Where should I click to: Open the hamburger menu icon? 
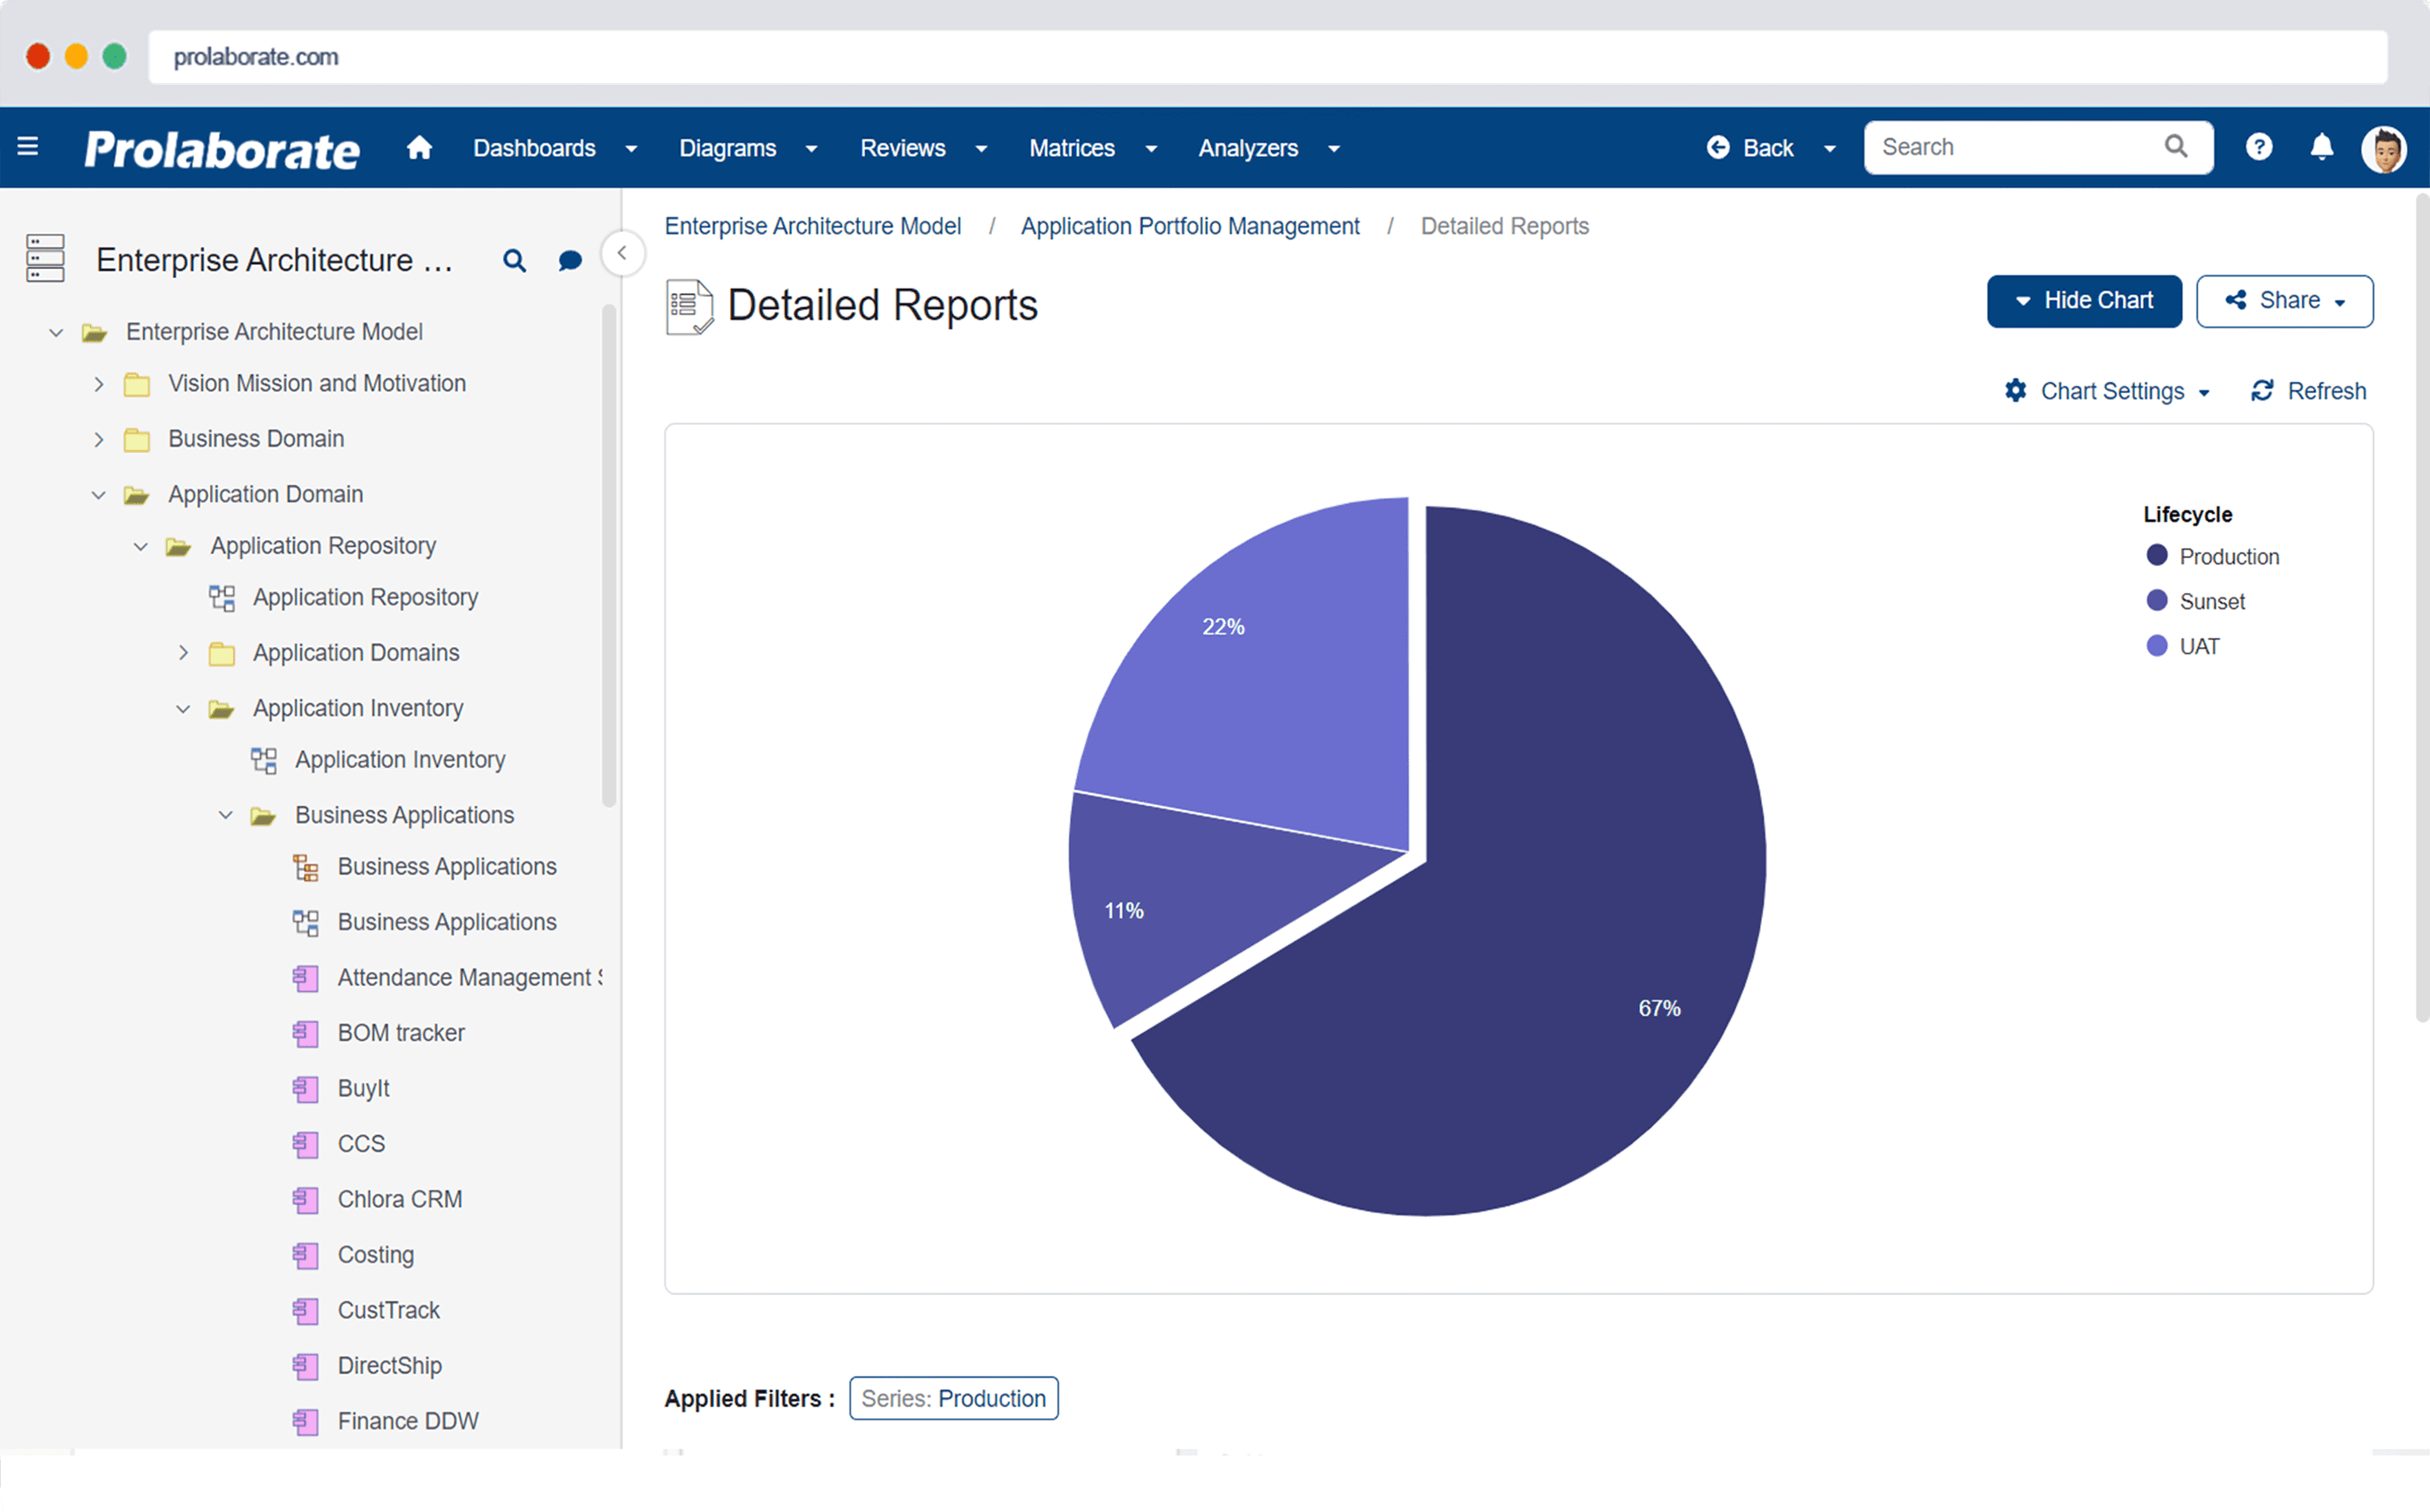pyautogui.click(x=28, y=148)
